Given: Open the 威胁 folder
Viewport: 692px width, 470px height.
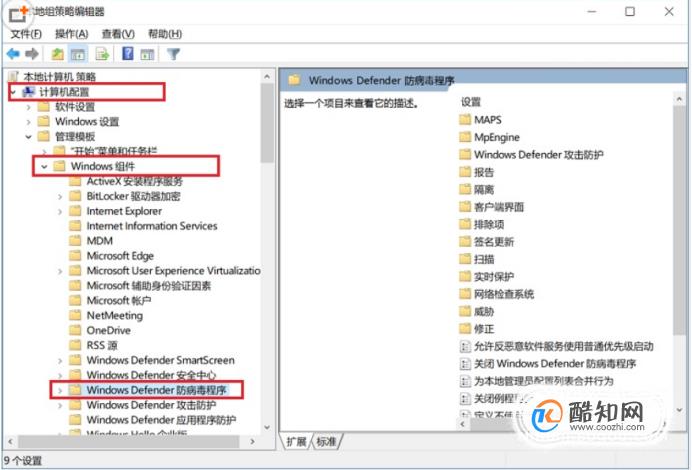Looking at the screenshot, I should click(484, 312).
